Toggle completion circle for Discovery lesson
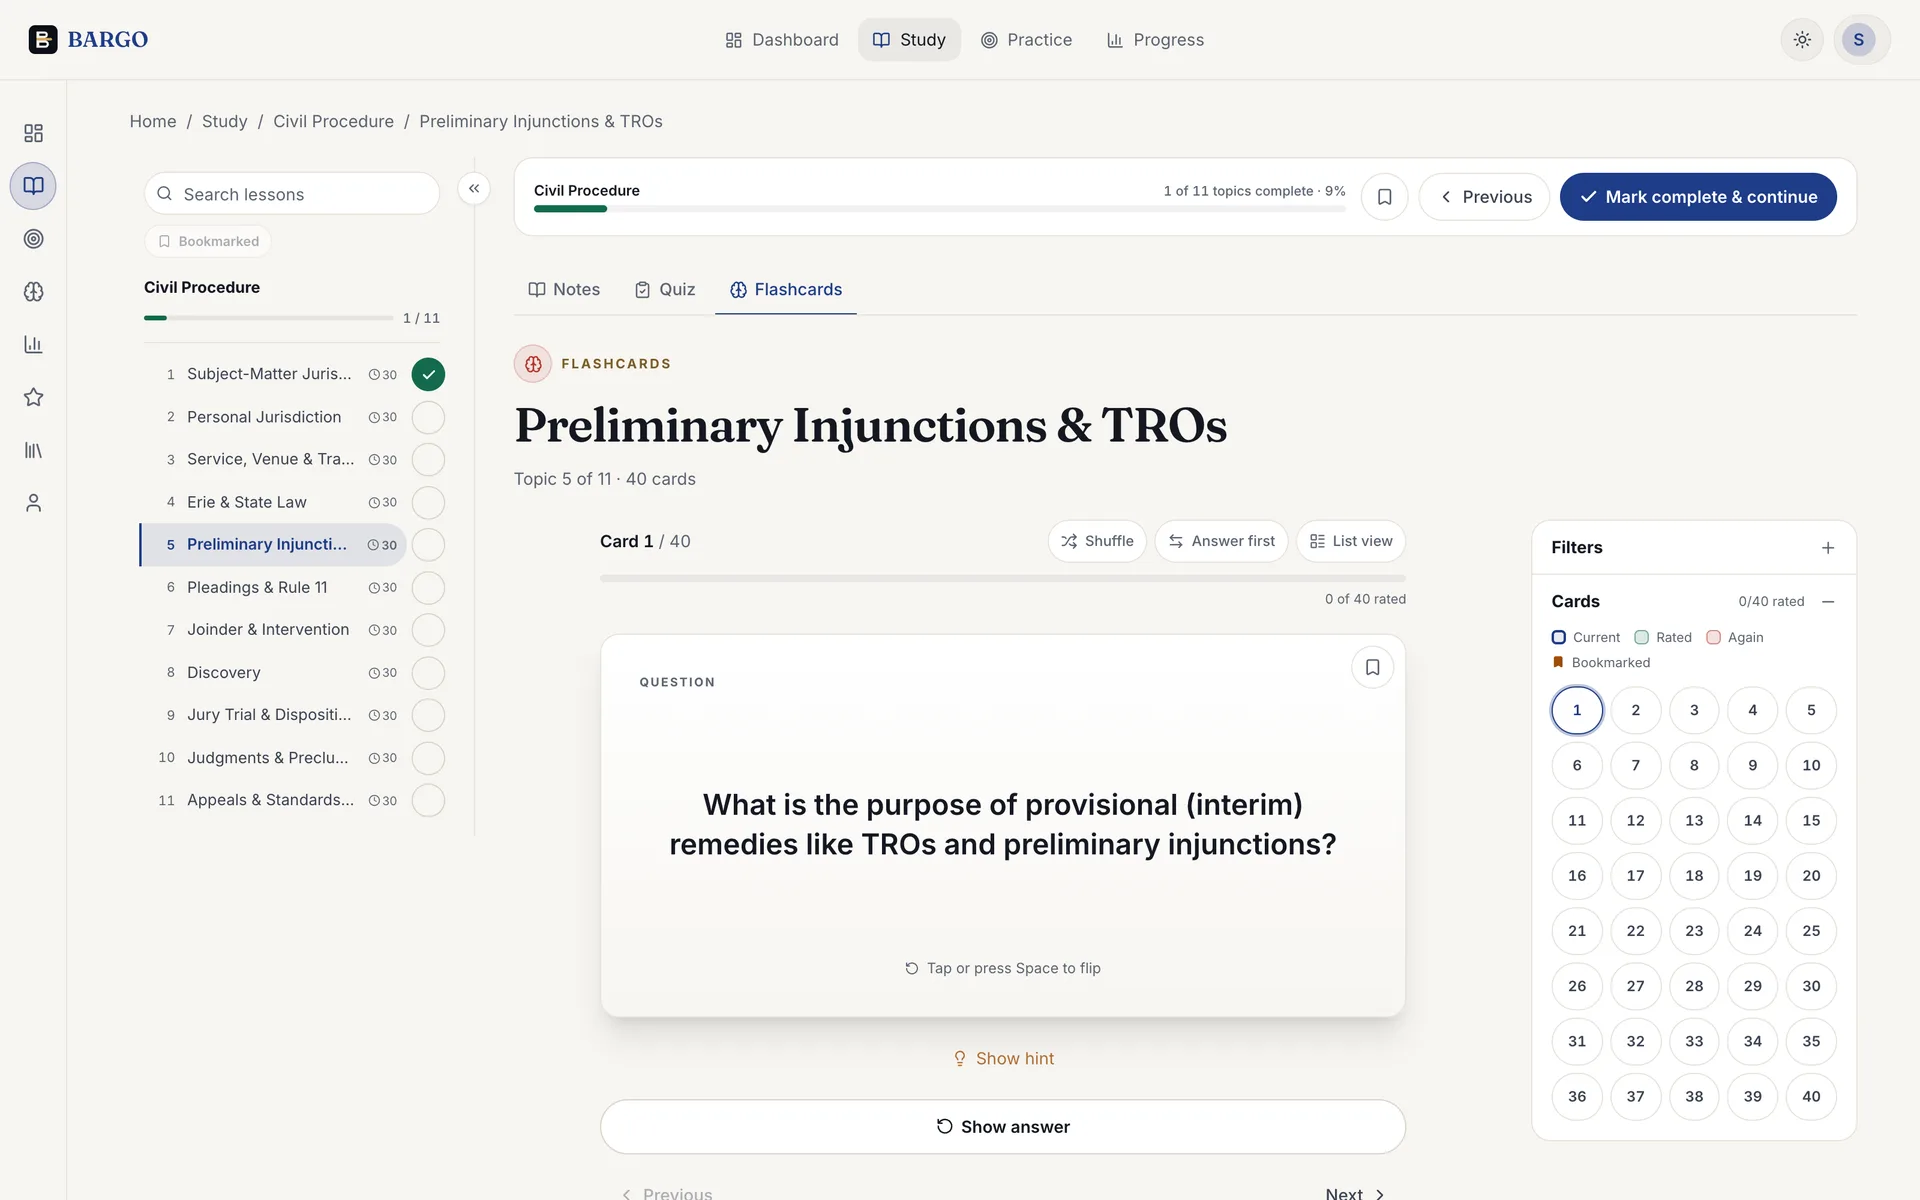This screenshot has width=1920, height=1200. (428, 673)
